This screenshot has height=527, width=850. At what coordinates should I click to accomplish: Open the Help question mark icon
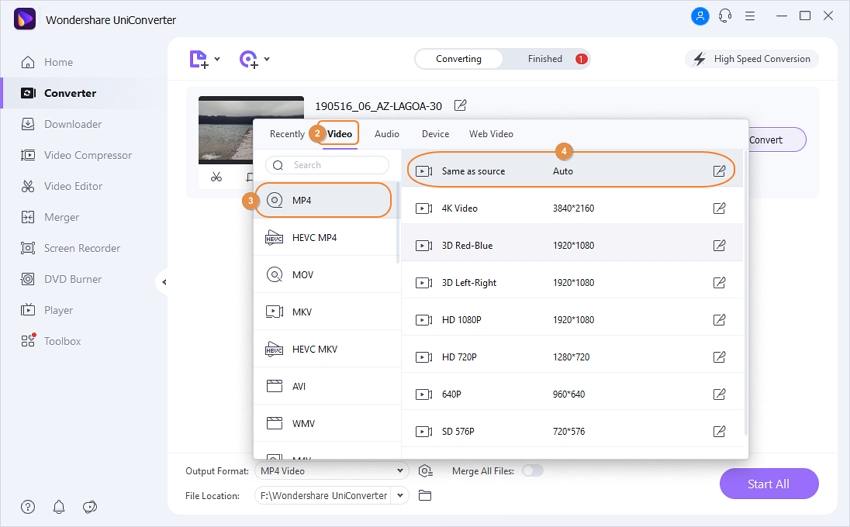click(x=28, y=507)
